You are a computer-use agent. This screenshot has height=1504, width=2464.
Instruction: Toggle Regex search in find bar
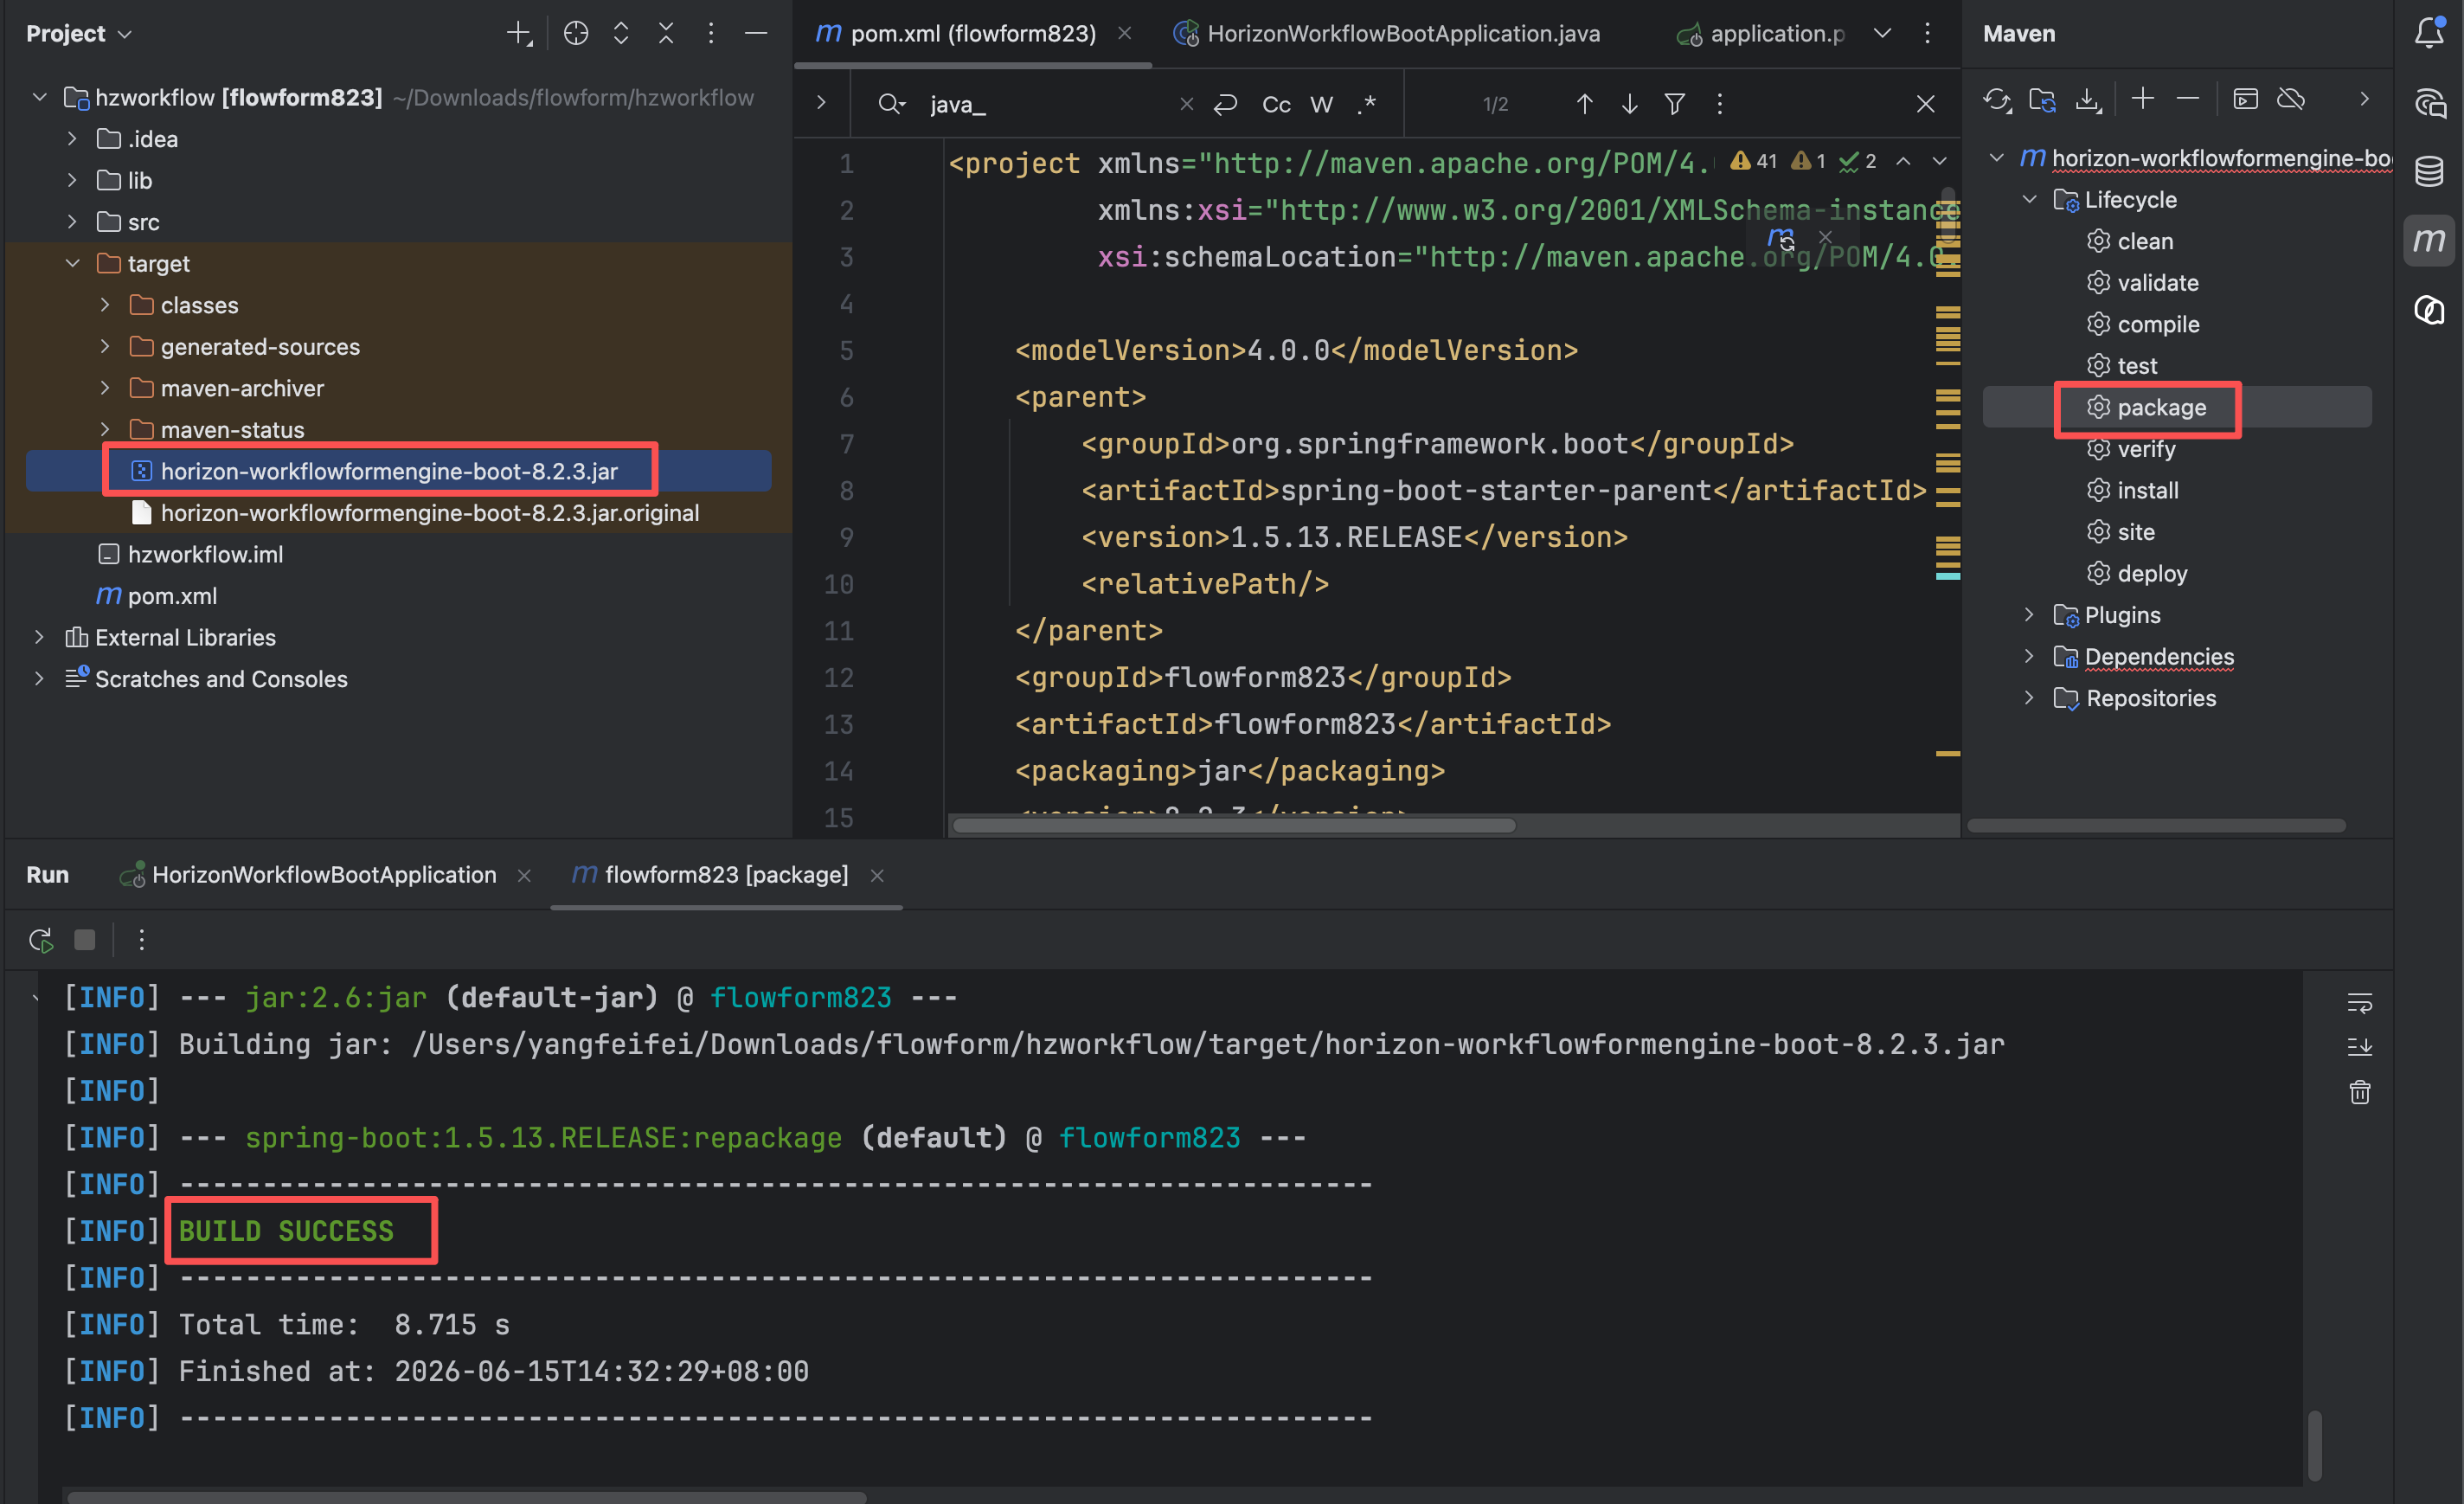(1367, 104)
